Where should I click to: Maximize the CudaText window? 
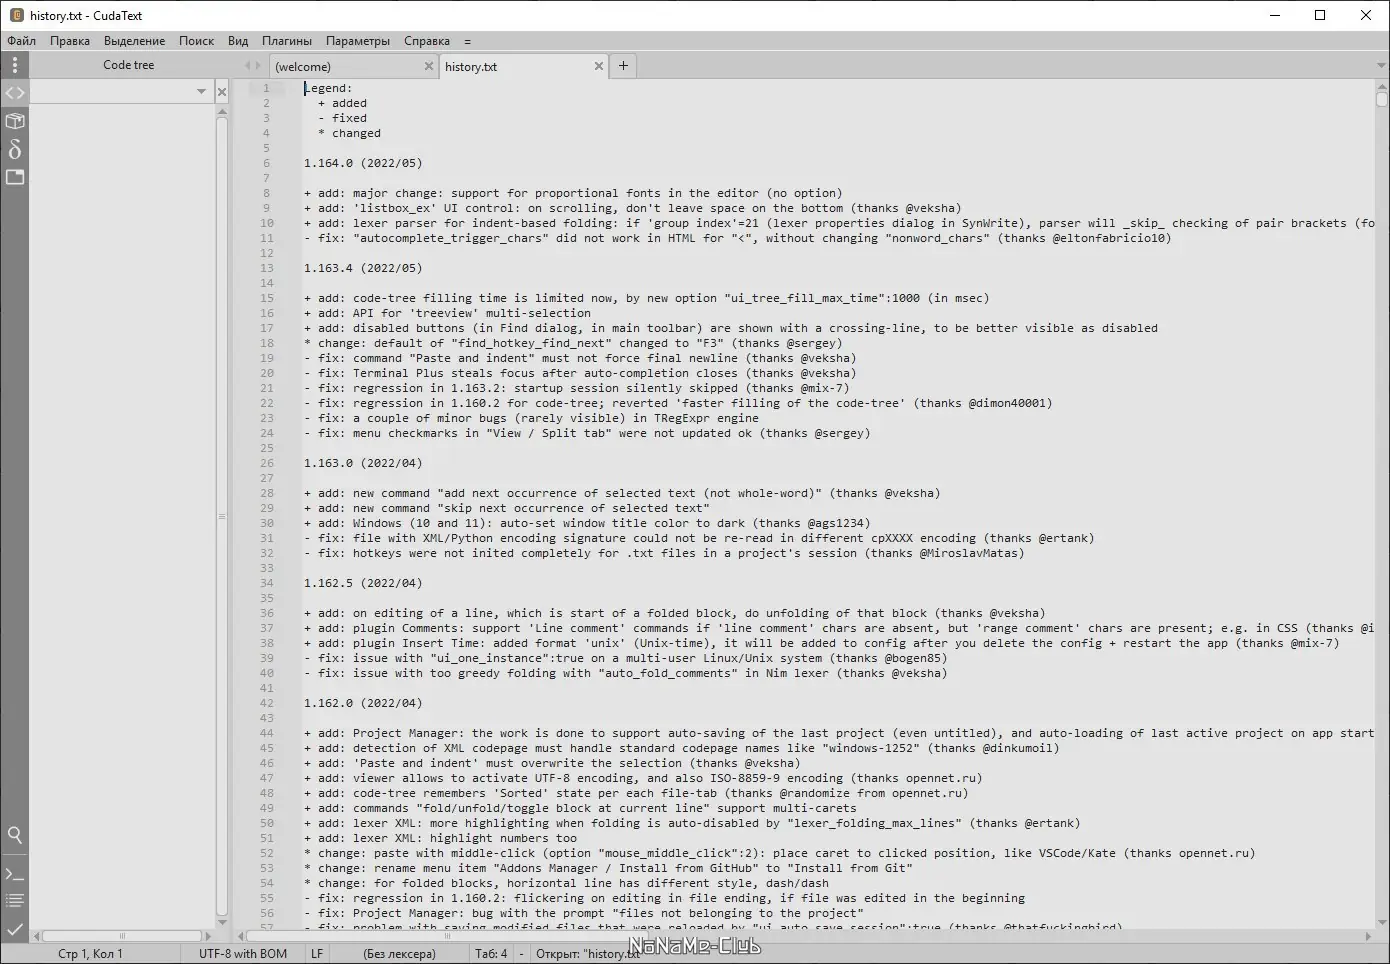1320,15
